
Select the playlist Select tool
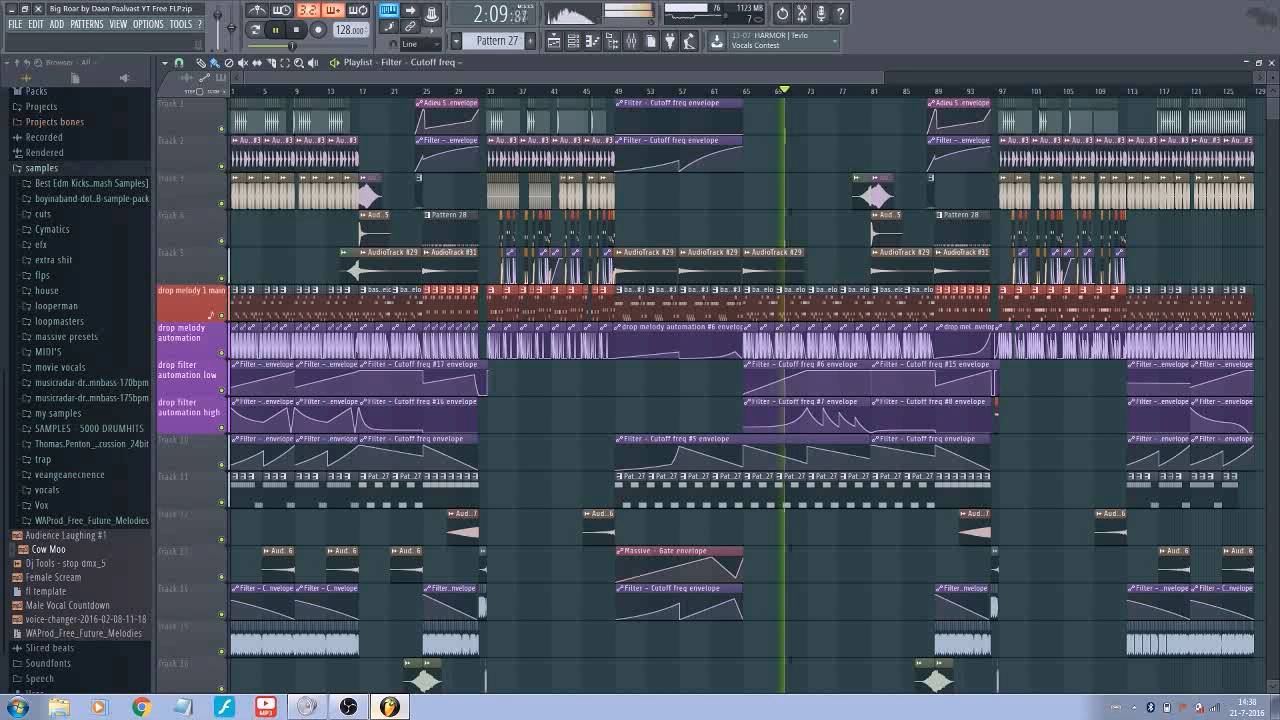pyautogui.click(x=285, y=62)
